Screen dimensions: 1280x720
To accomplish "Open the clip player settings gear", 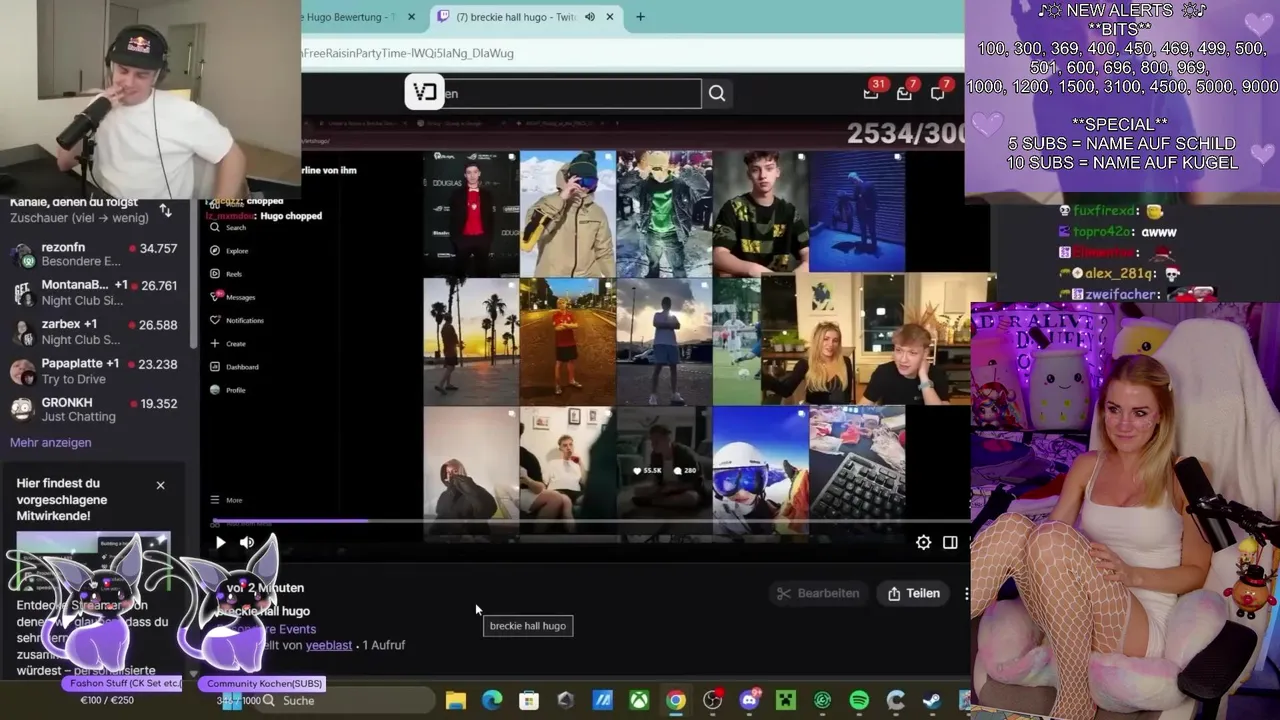I will point(923,542).
